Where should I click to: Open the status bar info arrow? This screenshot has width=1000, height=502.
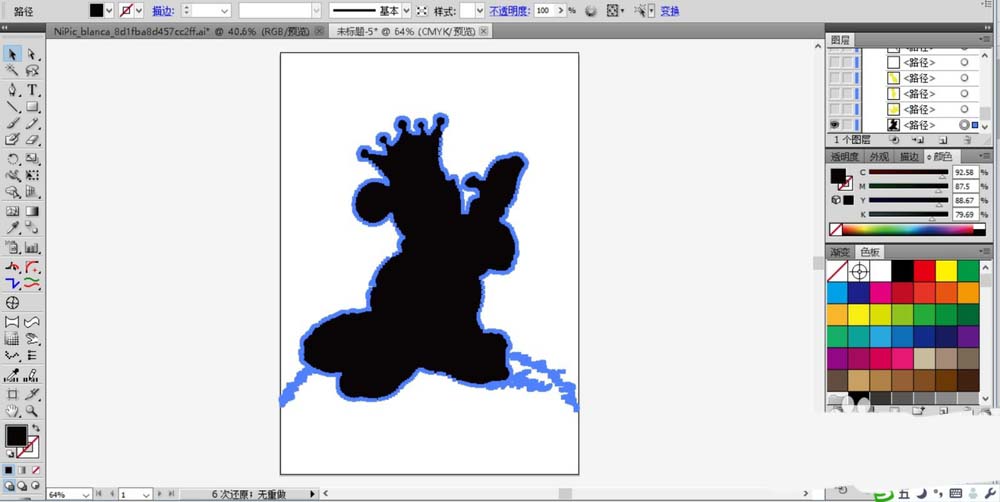click(312, 494)
